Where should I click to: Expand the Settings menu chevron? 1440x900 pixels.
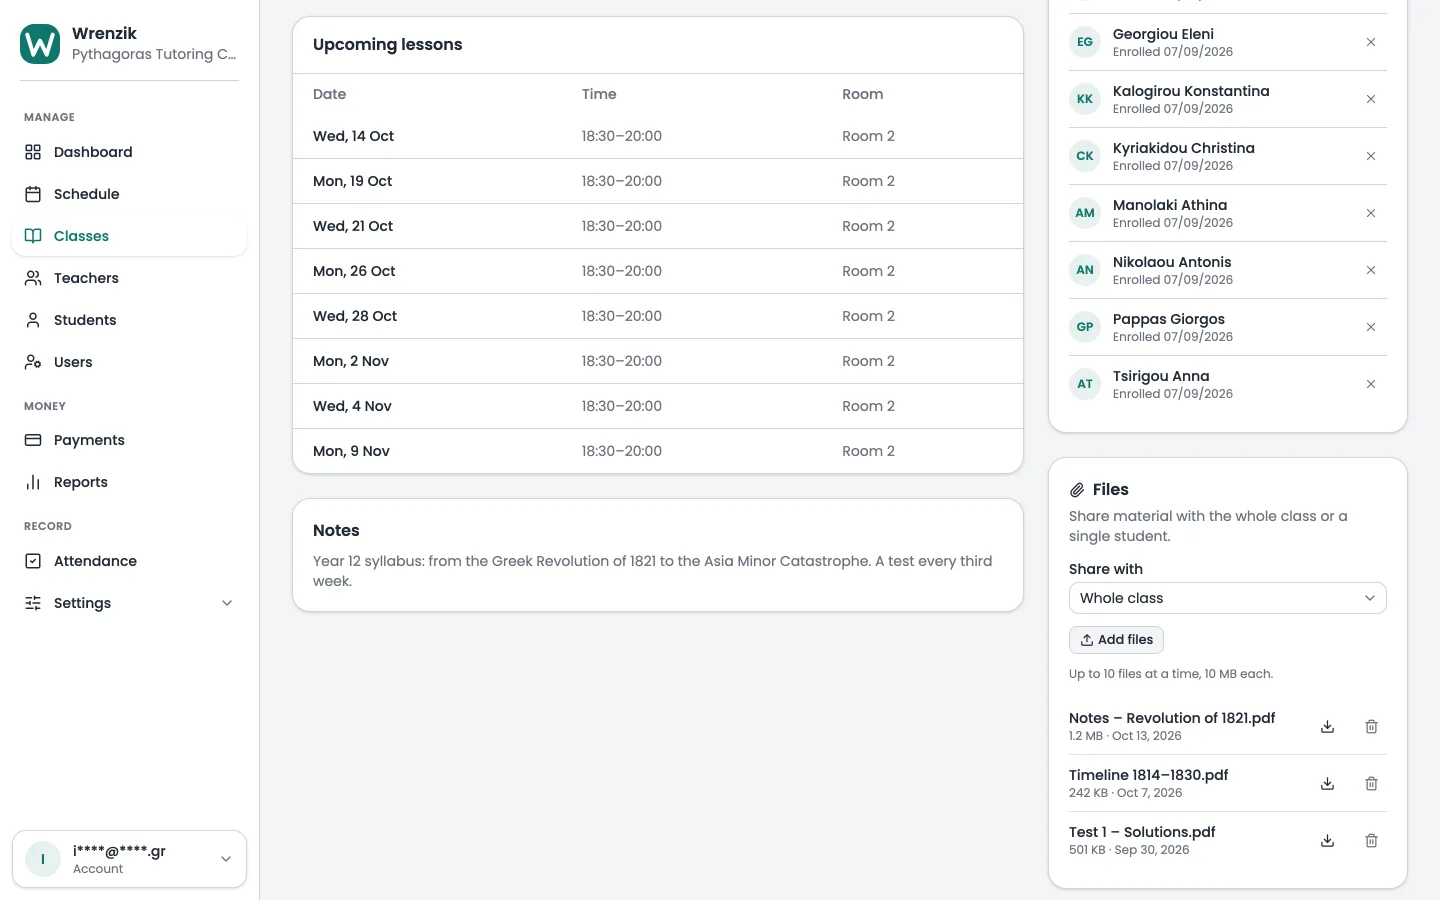click(227, 603)
